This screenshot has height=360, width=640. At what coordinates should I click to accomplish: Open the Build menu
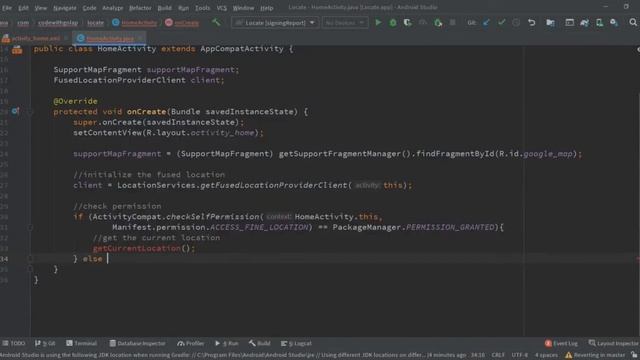[x=164, y=8]
